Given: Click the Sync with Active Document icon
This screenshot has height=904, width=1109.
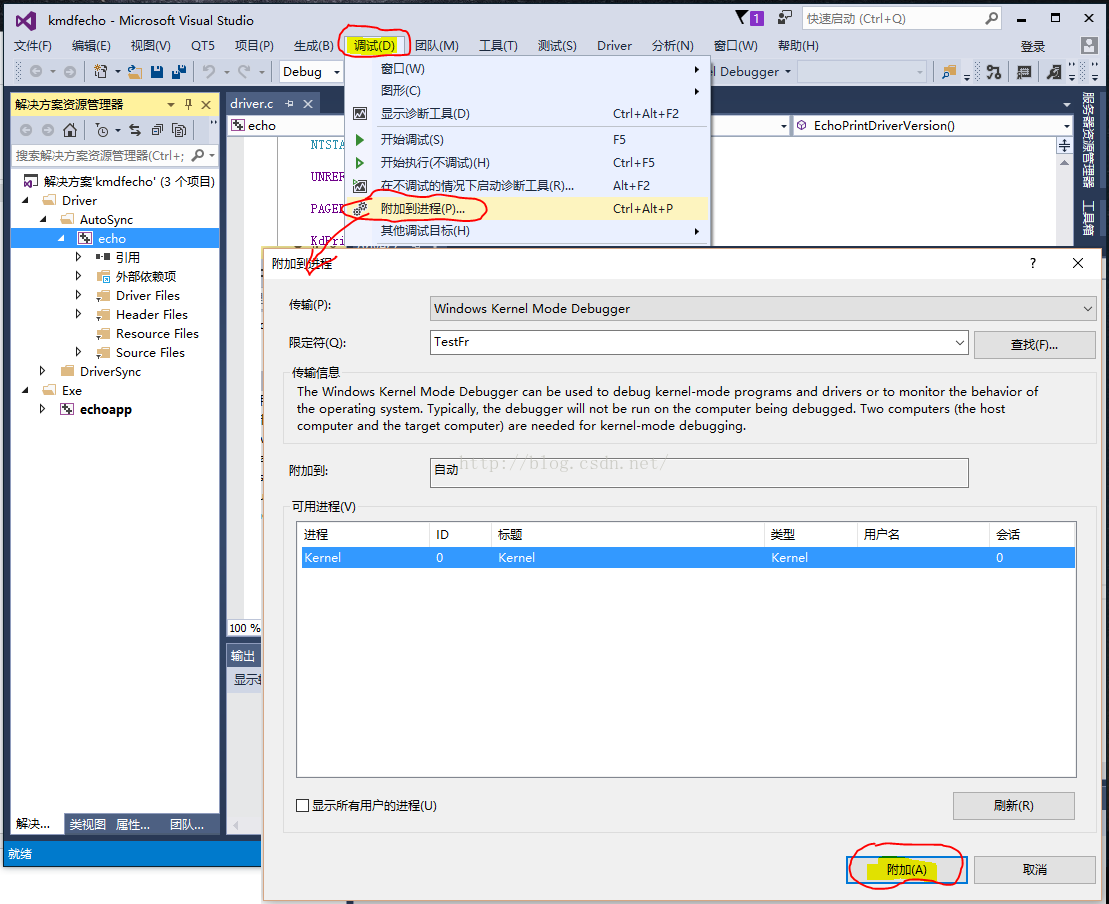Looking at the screenshot, I should pos(135,130).
